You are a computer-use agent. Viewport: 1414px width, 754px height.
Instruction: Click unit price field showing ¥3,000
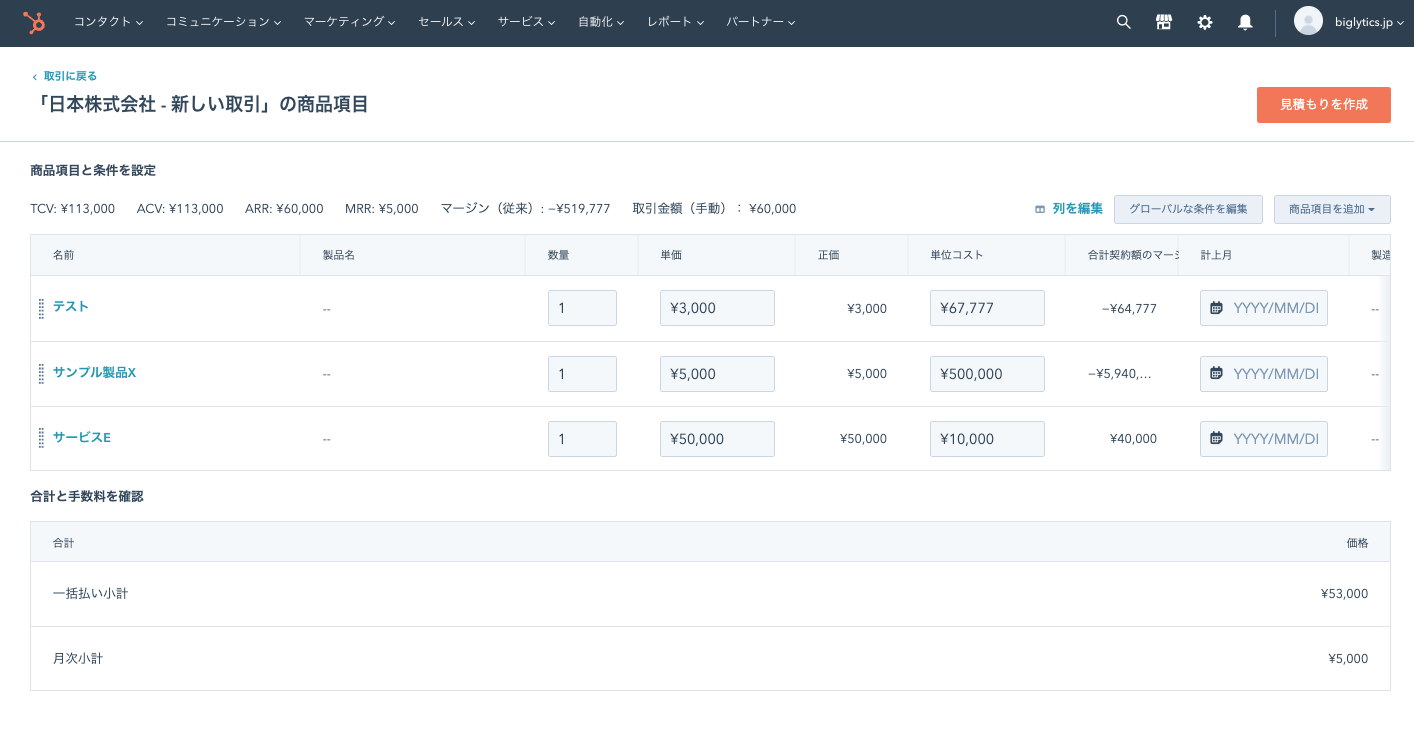(x=717, y=308)
